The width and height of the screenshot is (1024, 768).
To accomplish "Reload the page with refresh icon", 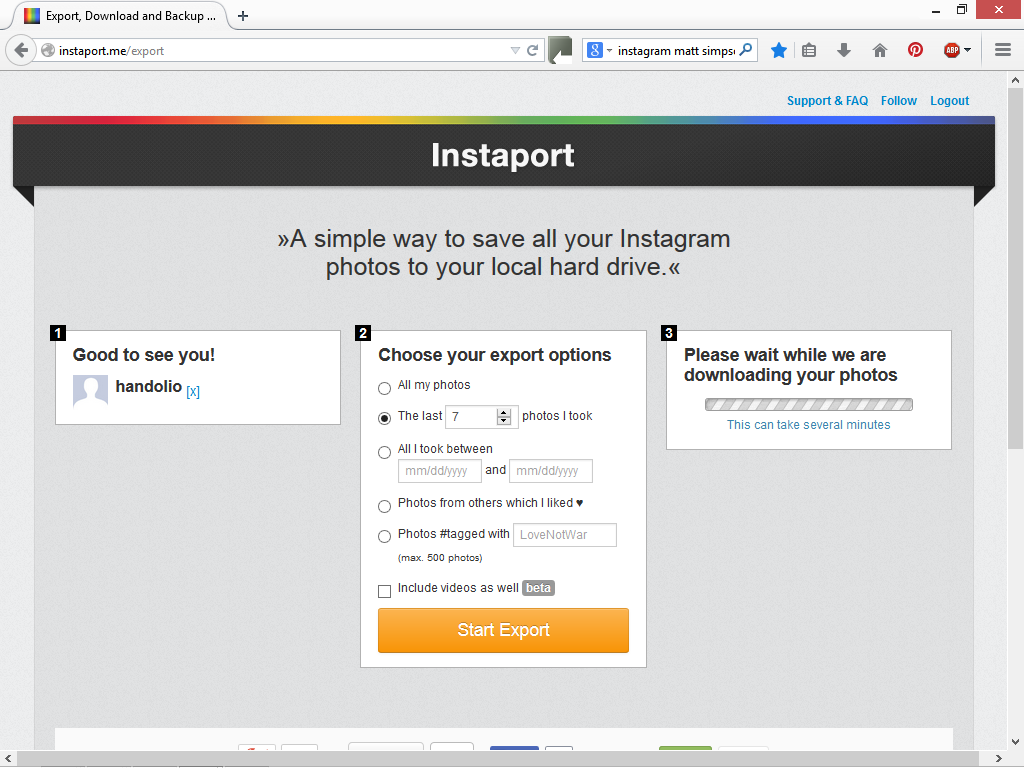I will 532,50.
